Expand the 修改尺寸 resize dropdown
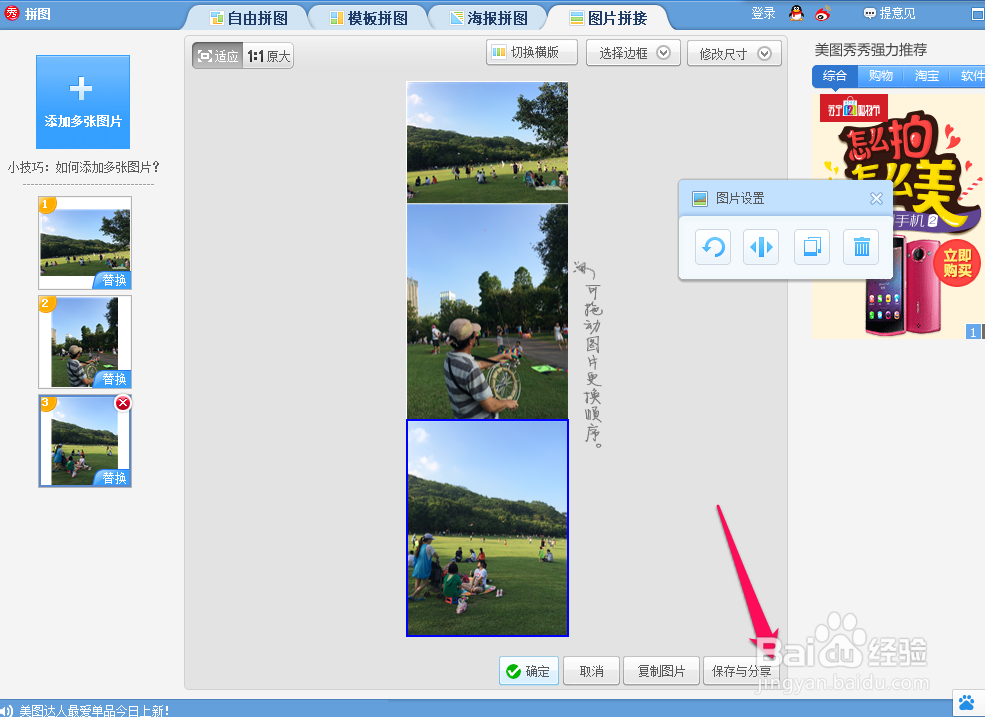Screen dimensions: 985x717 coord(734,52)
